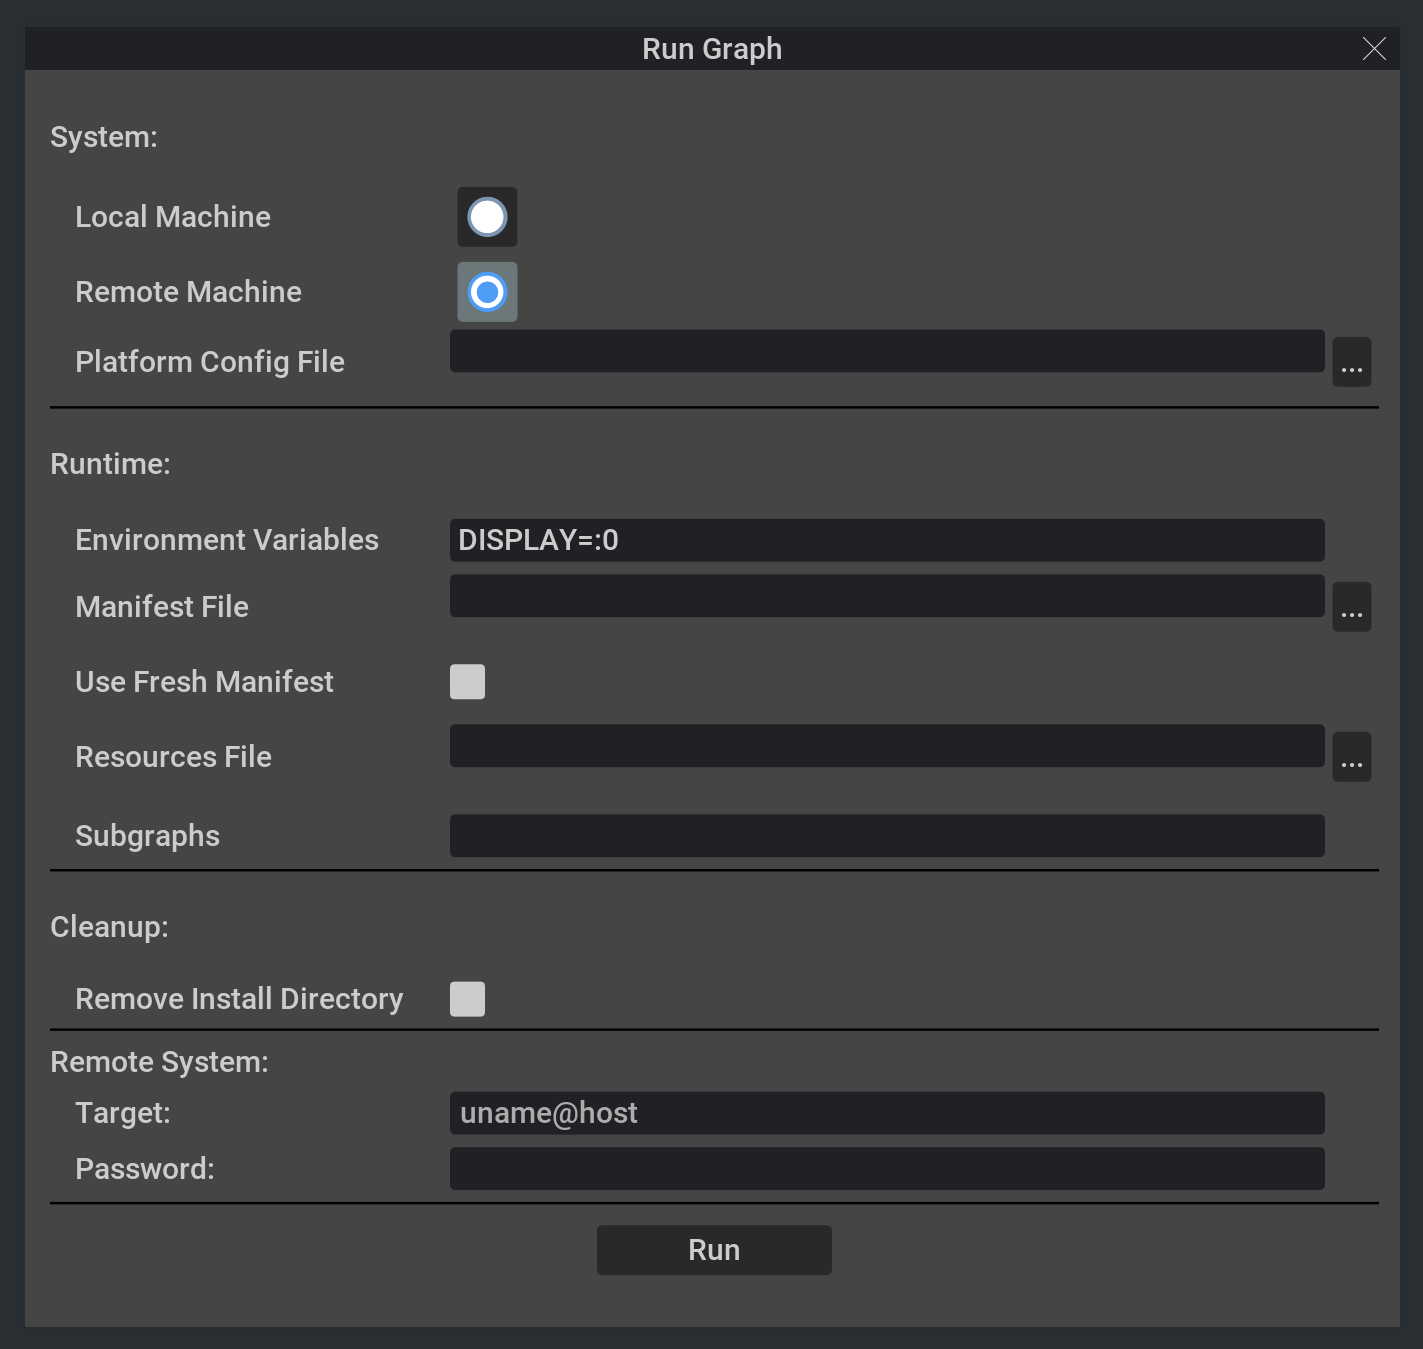Click Resources File ellipsis browse button
The height and width of the screenshot is (1349, 1423).
1351,757
